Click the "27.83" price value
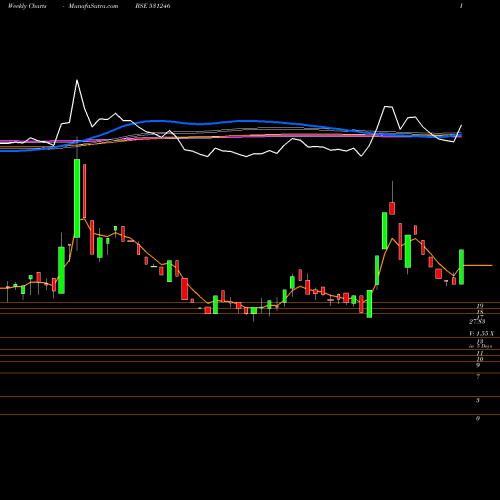This screenshot has width=500, height=500. (477, 322)
